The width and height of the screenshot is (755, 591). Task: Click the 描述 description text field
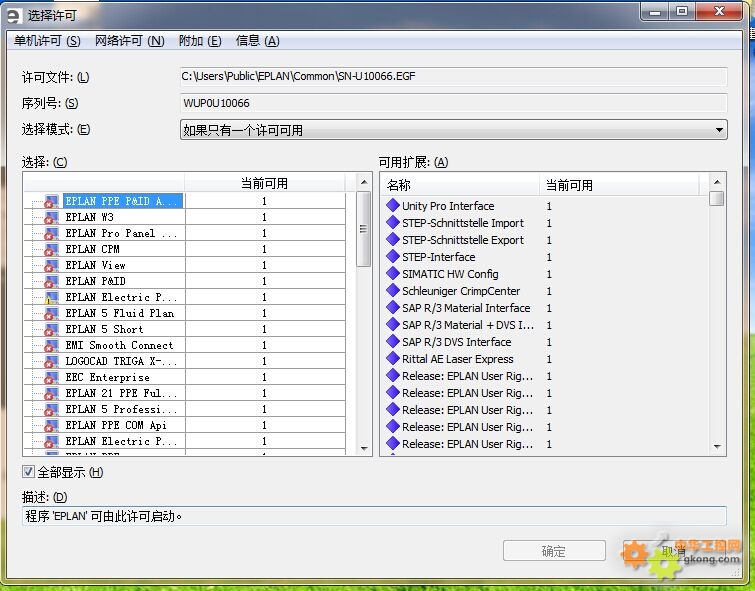374,516
